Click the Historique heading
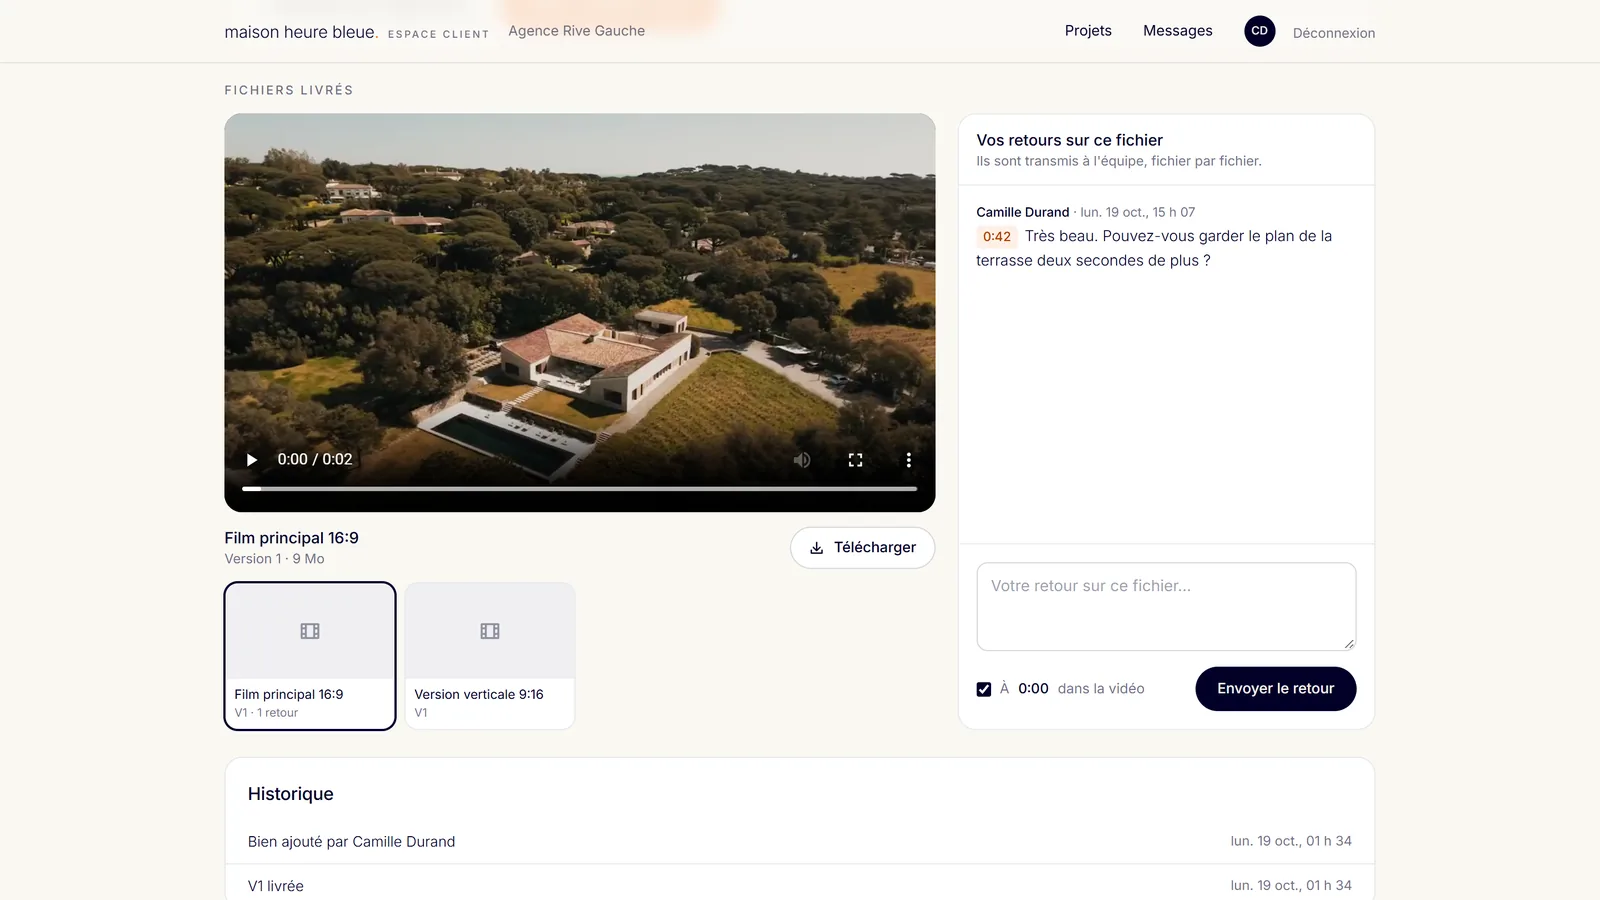The height and width of the screenshot is (900, 1600). pyautogui.click(x=291, y=794)
